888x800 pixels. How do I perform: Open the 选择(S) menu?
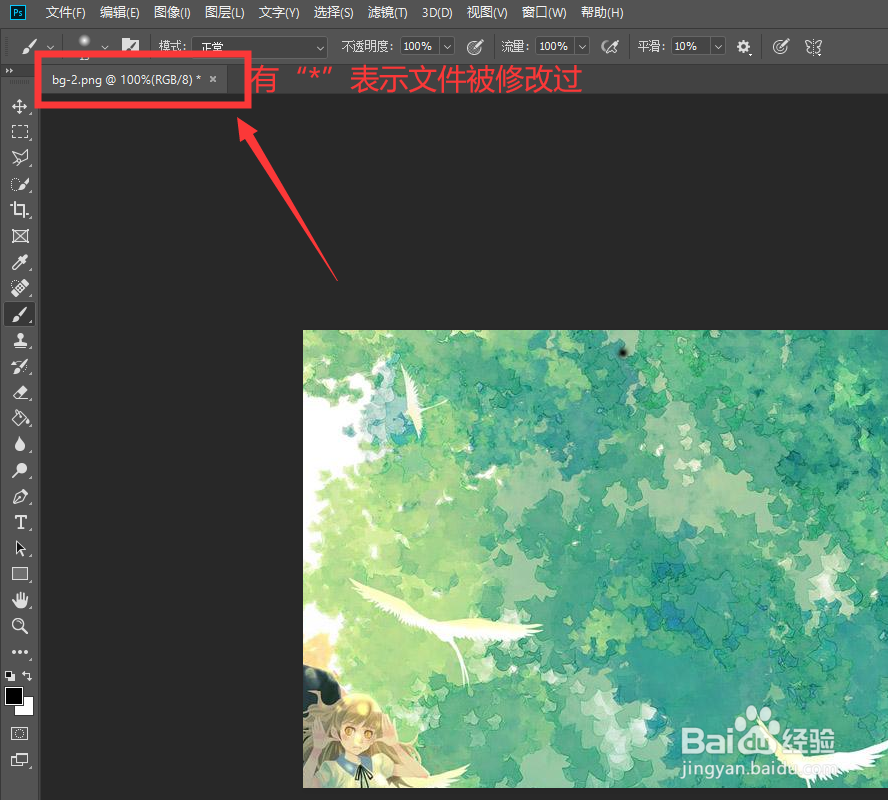click(333, 12)
